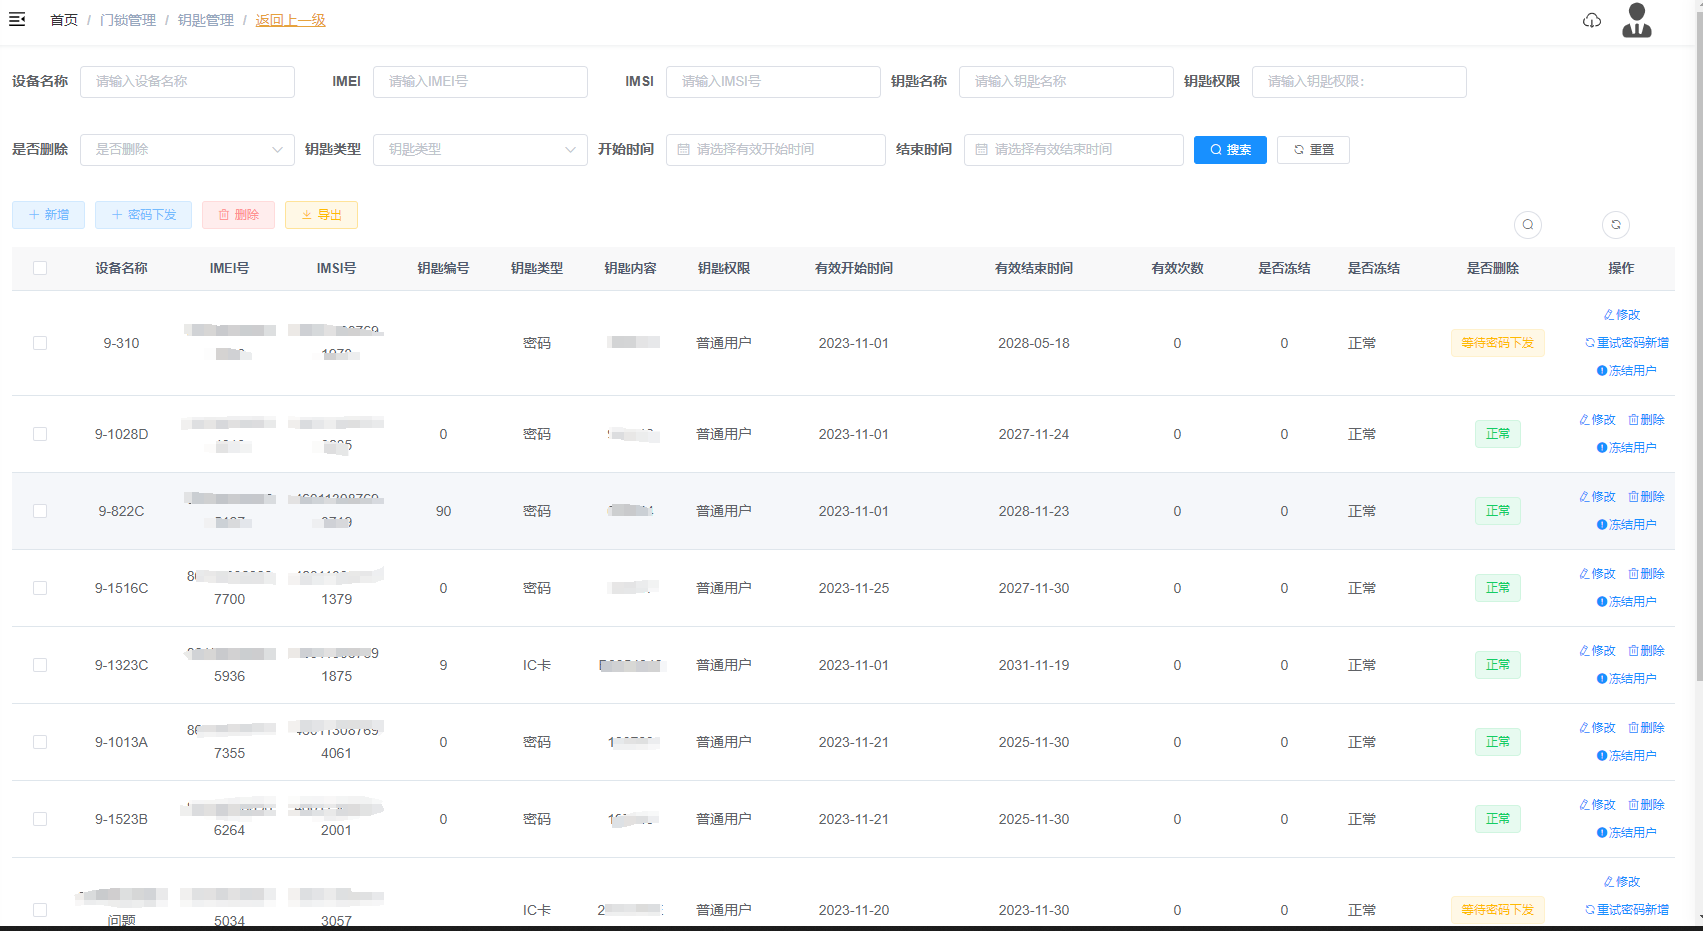Click 删除 in row 9-1028D
Image resolution: width=1703 pixels, height=931 pixels.
(1646, 420)
